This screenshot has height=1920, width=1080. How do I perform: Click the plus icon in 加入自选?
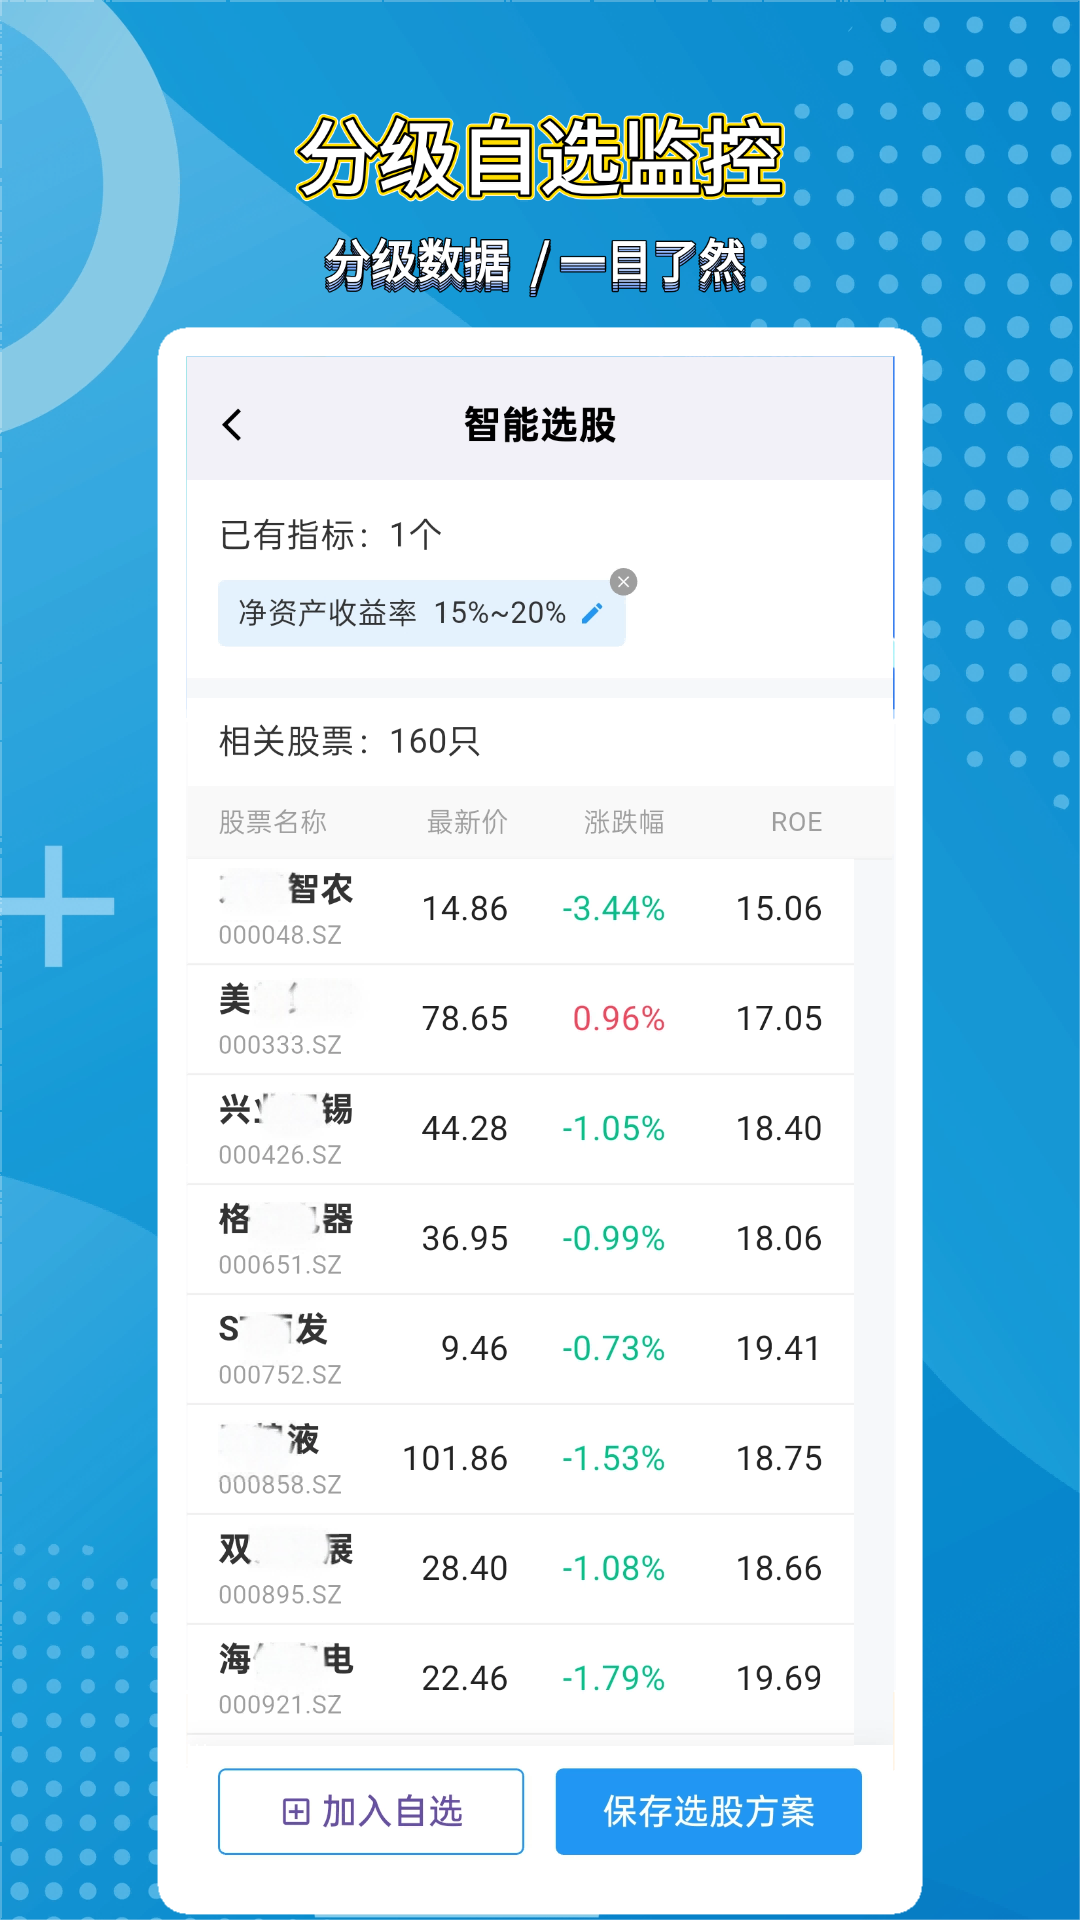(x=296, y=1811)
